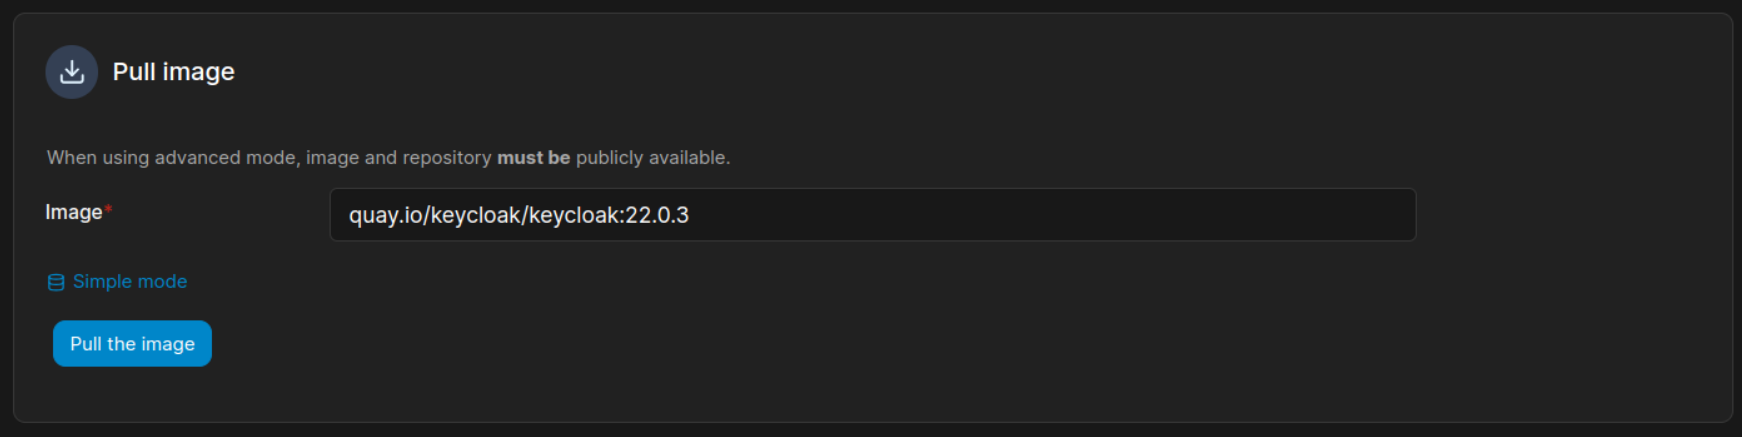Place cursor in quay.io/keycloak/keycloak:22.0.3 text
This screenshot has width=1742, height=437.
[518, 215]
